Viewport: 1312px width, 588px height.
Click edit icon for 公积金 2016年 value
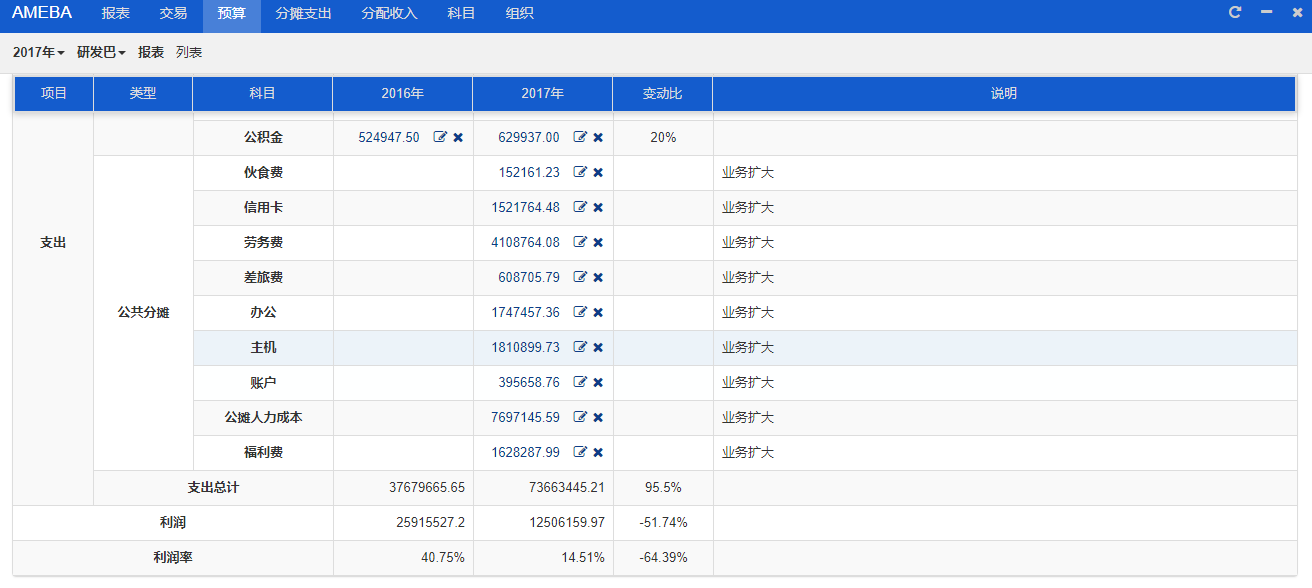(x=440, y=137)
